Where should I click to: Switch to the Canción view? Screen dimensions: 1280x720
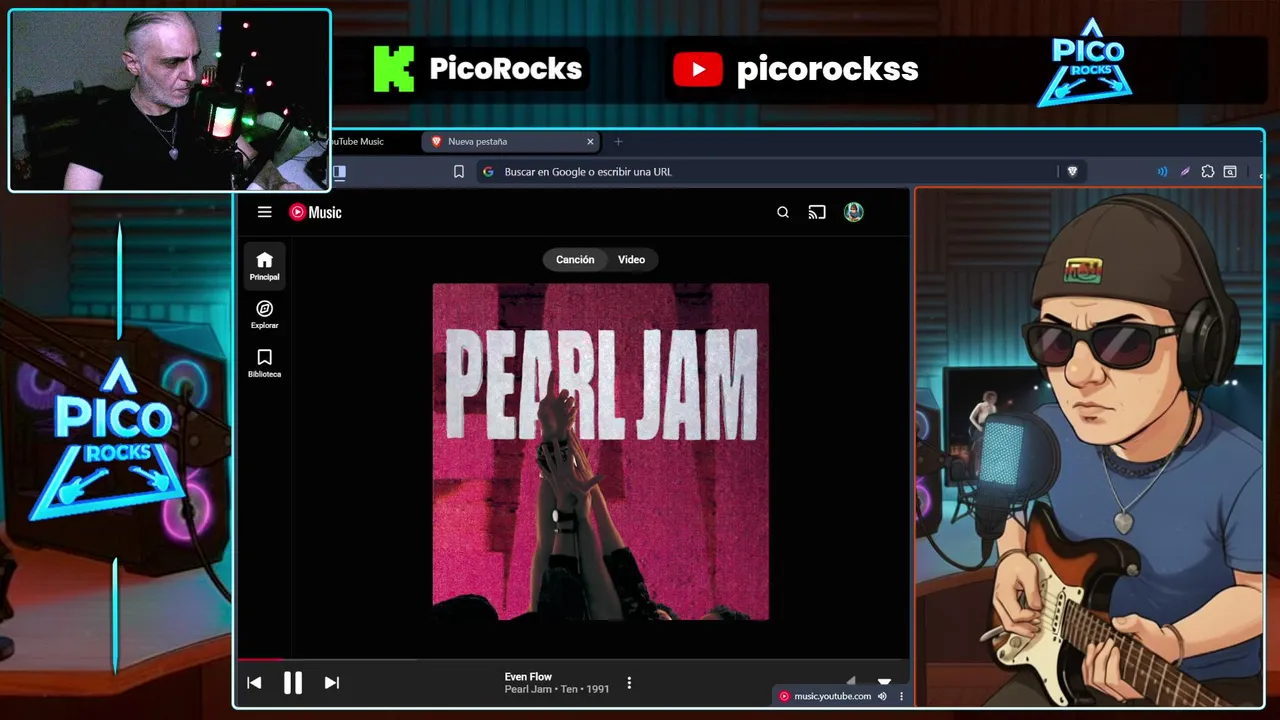tap(575, 259)
